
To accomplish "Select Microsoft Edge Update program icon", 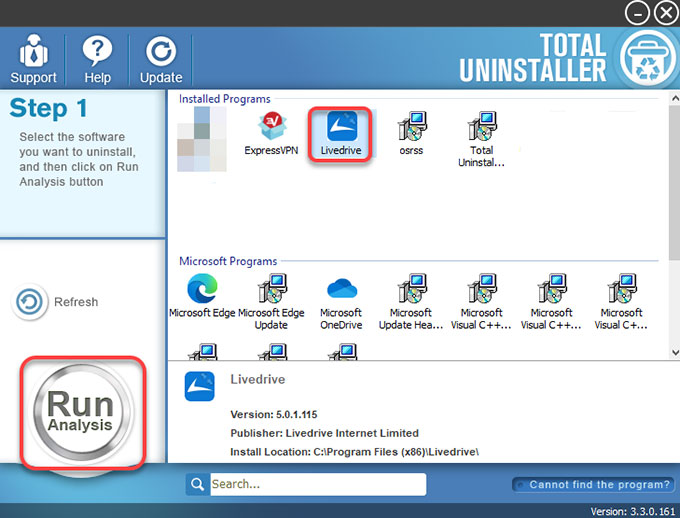I will (x=271, y=302).
